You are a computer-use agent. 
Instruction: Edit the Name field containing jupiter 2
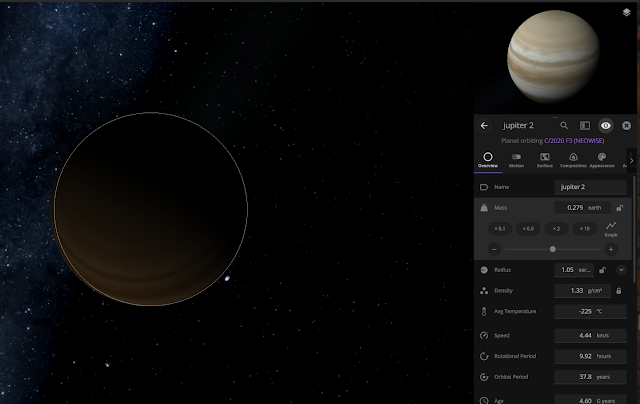(590, 187)
